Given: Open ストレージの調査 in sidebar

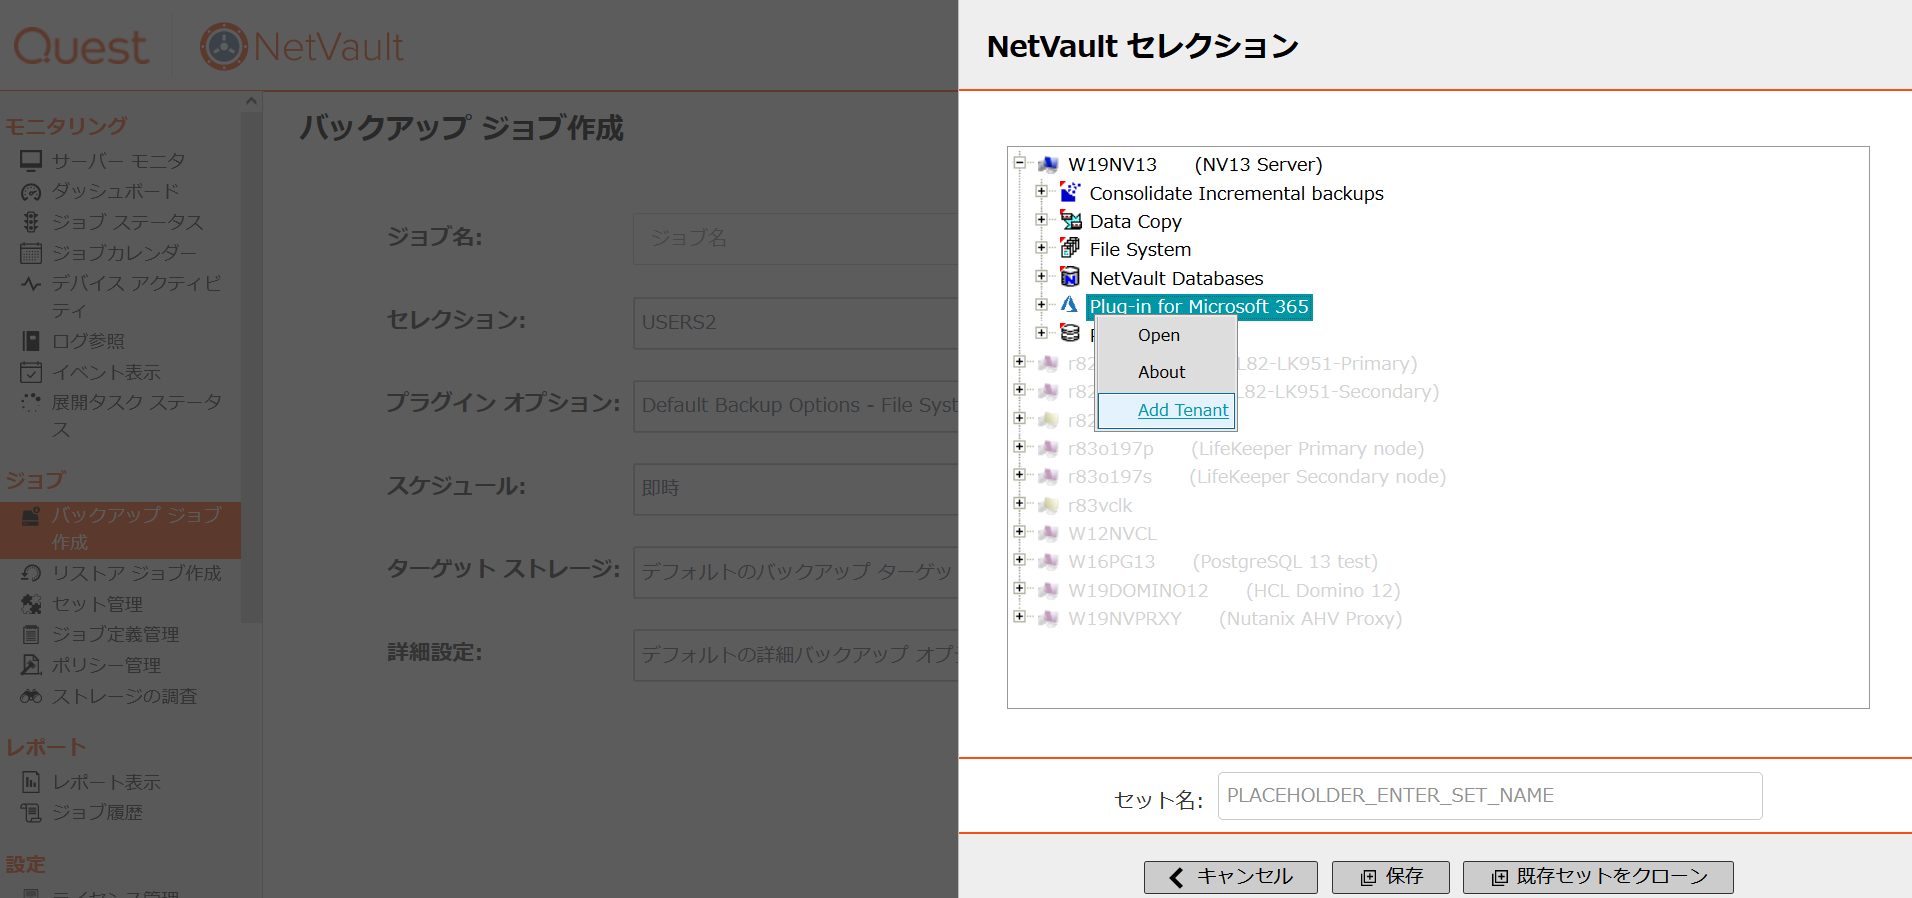Looking at the screenshot, I should 124,696.
